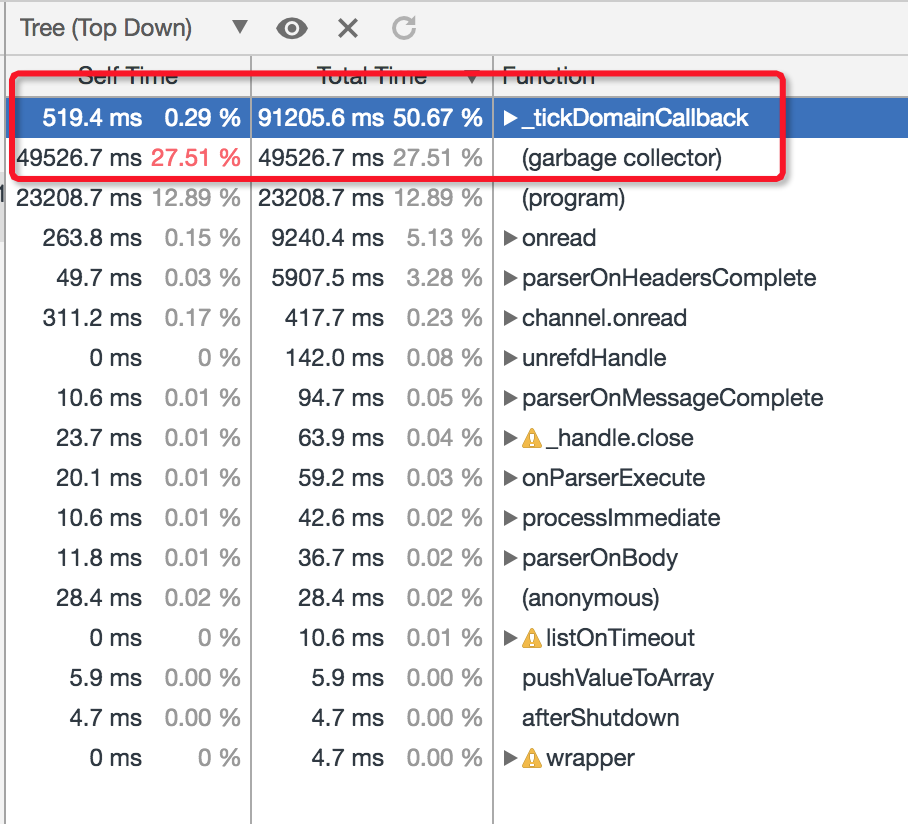Click the restore all functions refresh icon

coord(403,28)
